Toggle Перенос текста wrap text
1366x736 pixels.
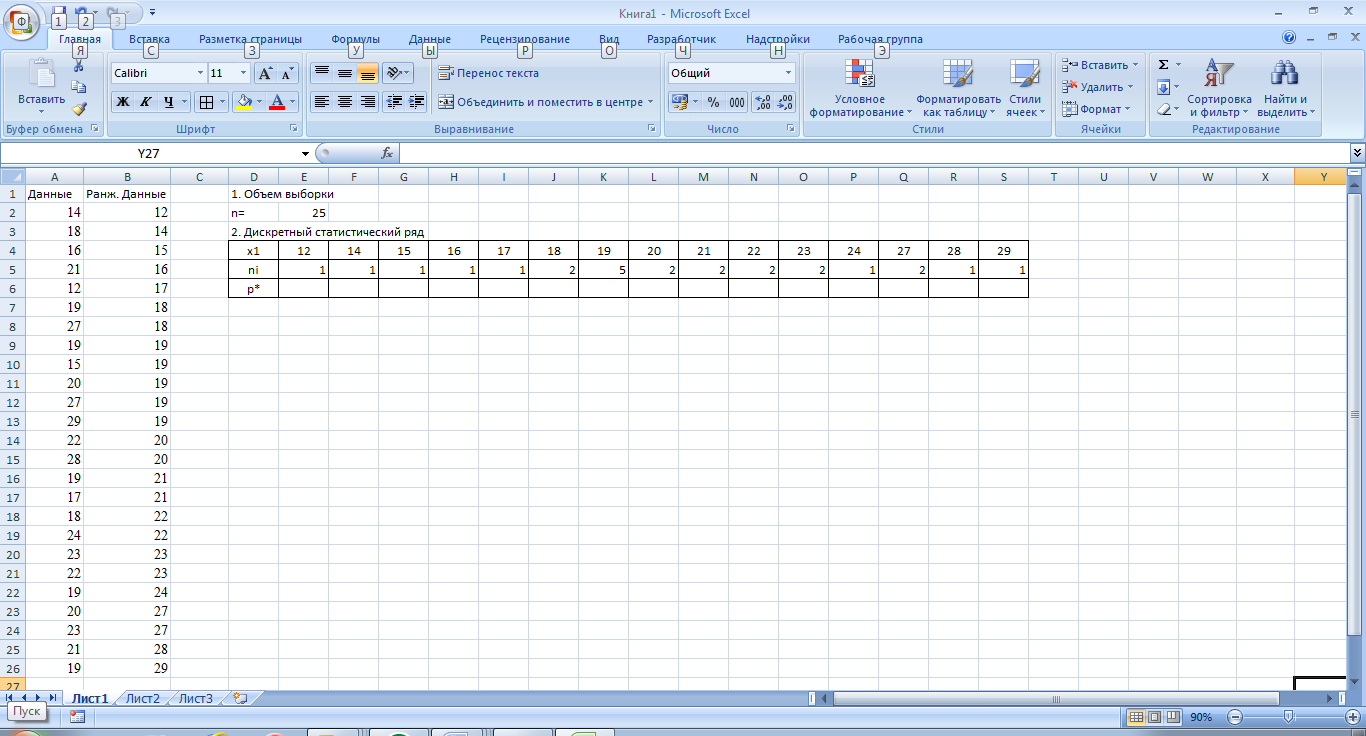coord(489,73)
